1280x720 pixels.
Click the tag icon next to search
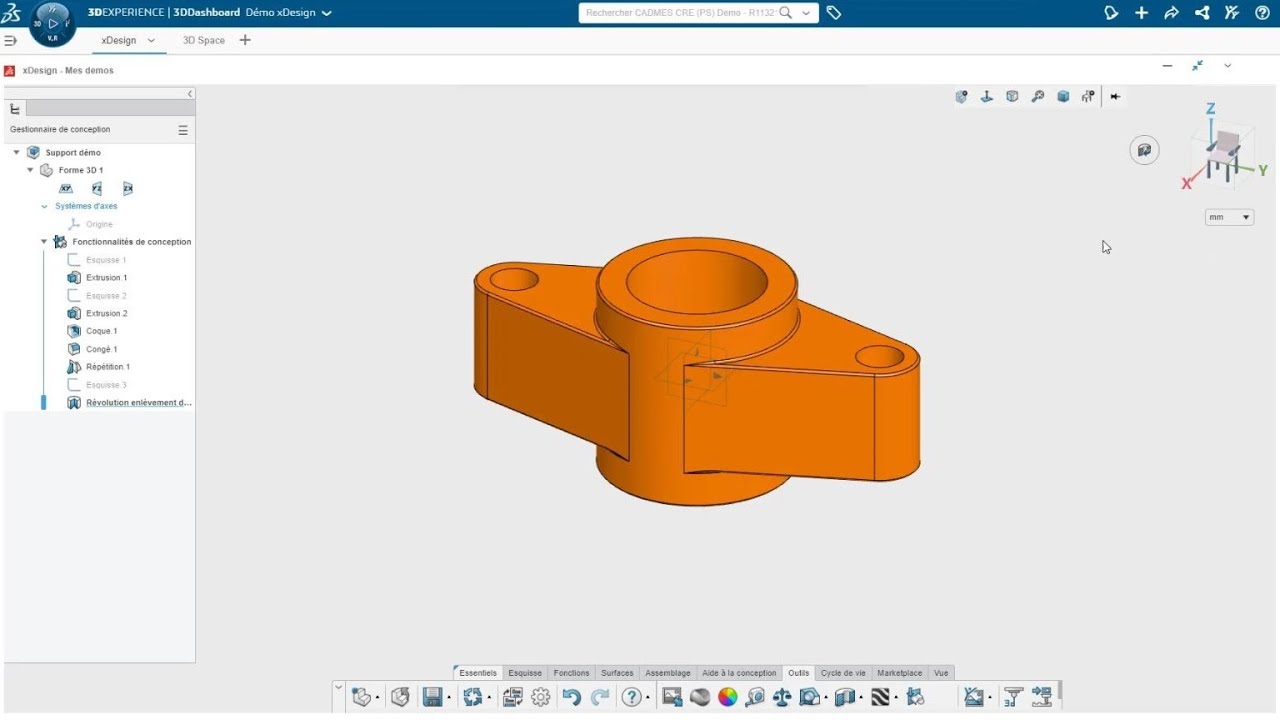click(x=834, y=13)
